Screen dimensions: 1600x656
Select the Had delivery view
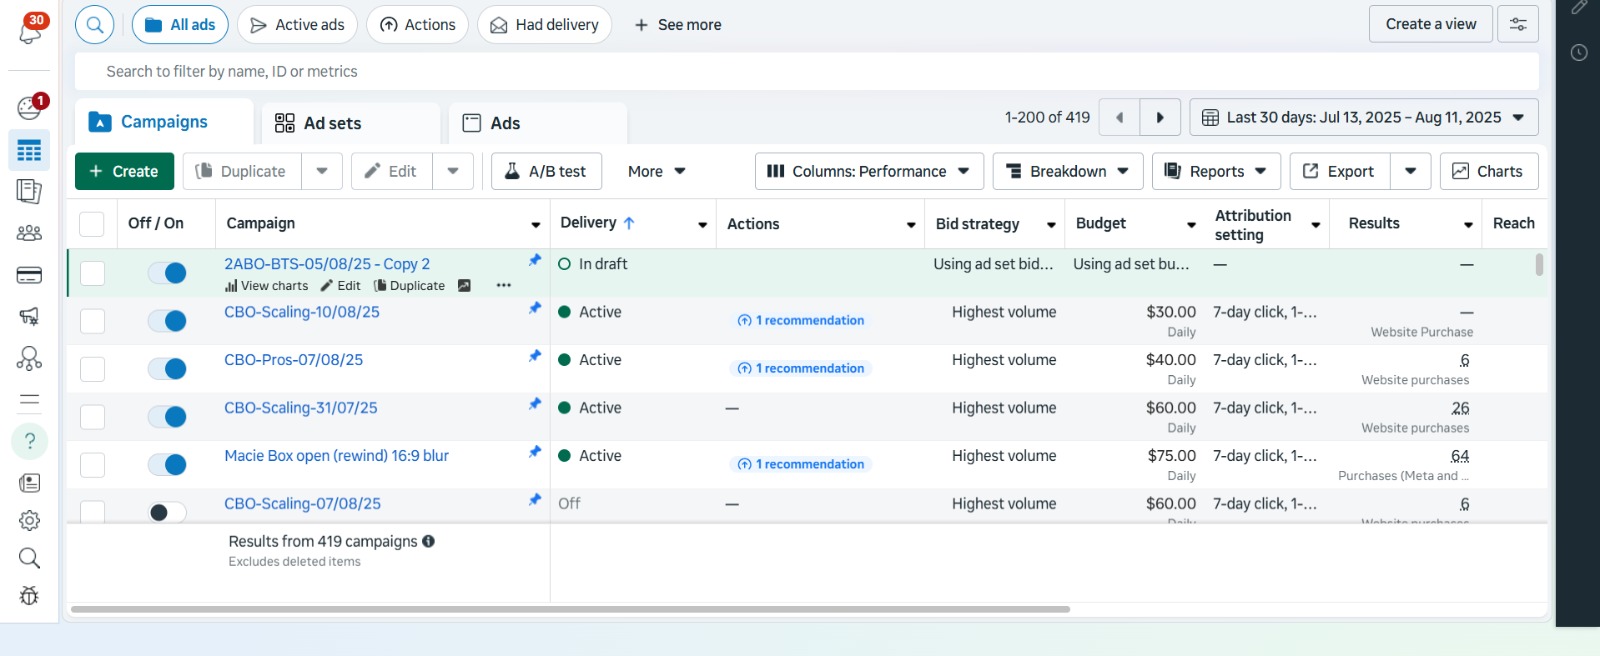click(x=544, y=25)
